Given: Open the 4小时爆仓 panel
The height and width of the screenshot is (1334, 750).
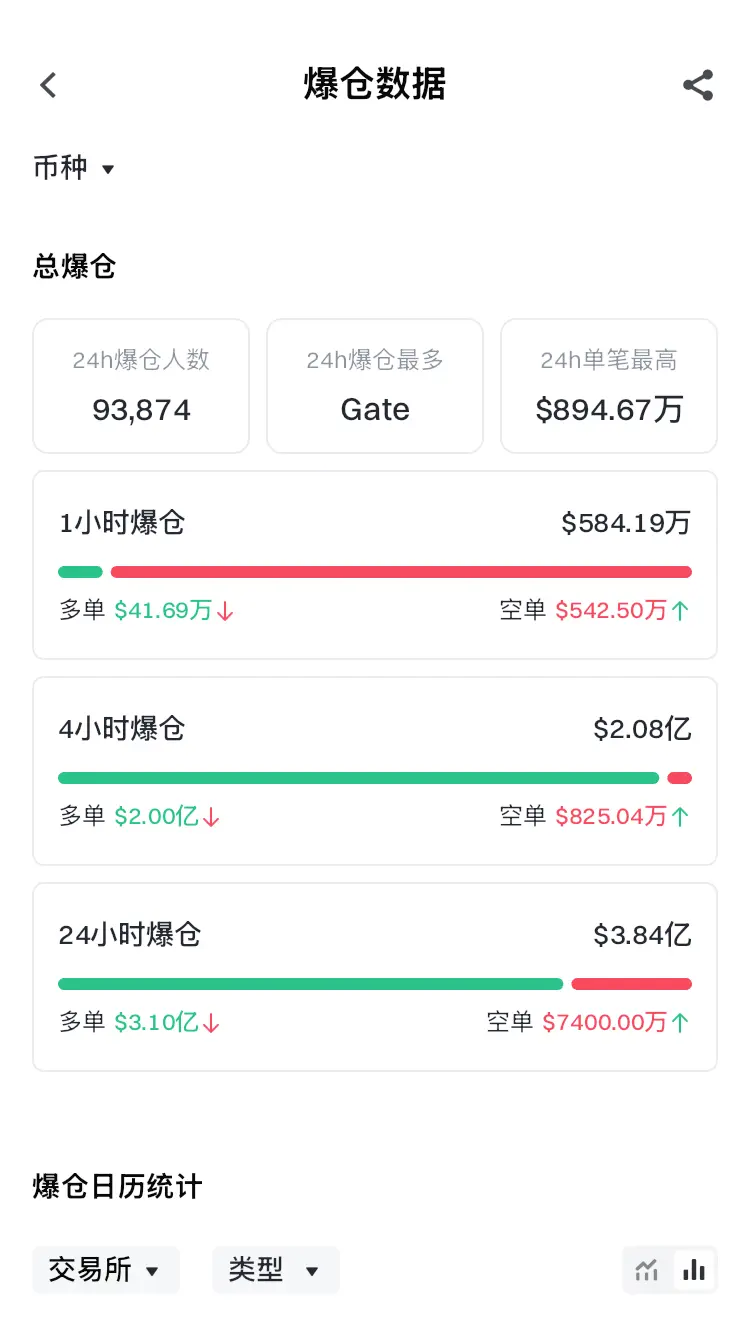Looking at the screenshot, I should 375,771.
